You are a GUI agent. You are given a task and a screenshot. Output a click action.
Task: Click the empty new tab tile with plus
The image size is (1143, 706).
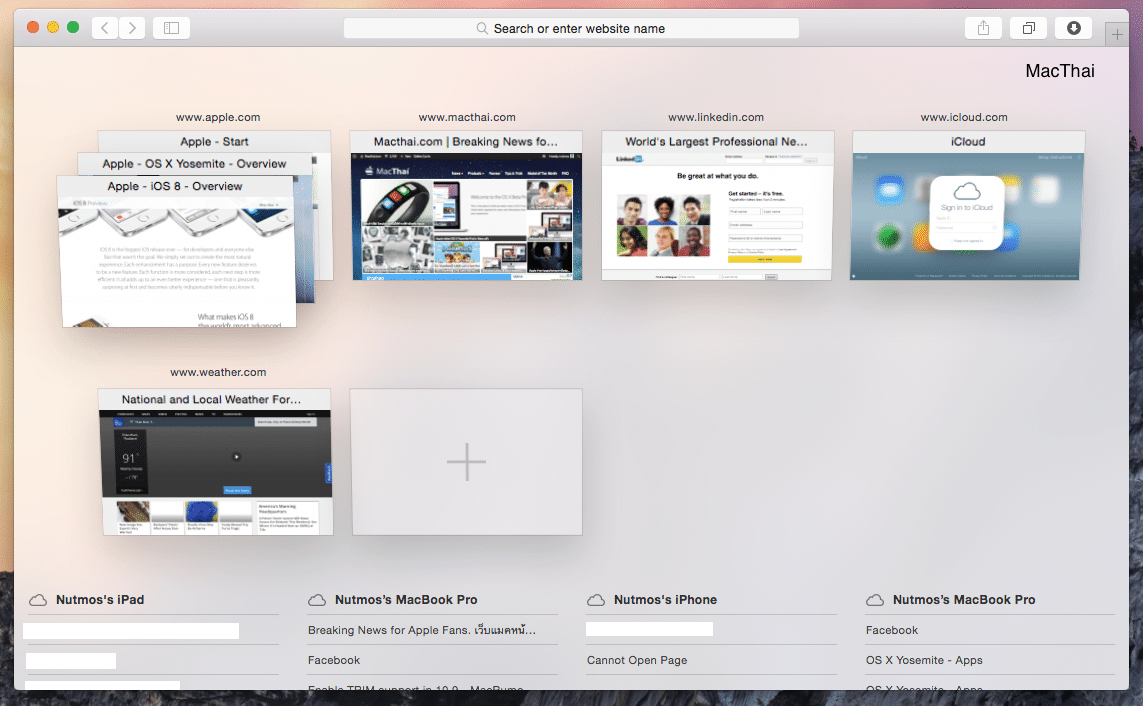(x=467, y=462)
